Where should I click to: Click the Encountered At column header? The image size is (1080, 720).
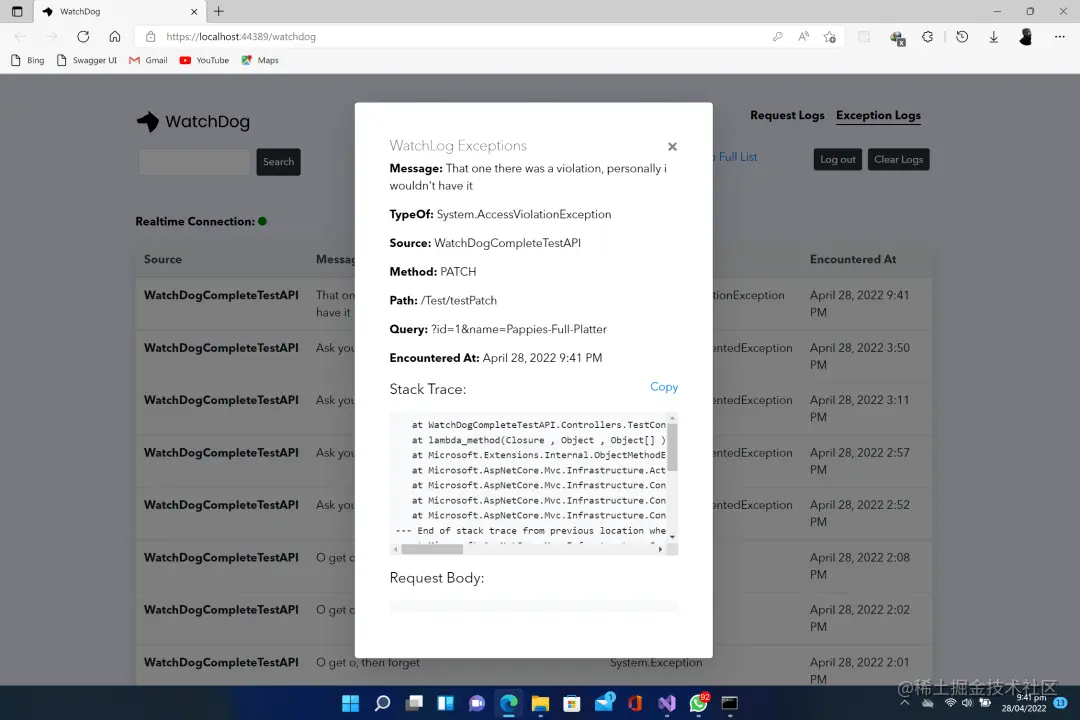click(x=853, y=259)
